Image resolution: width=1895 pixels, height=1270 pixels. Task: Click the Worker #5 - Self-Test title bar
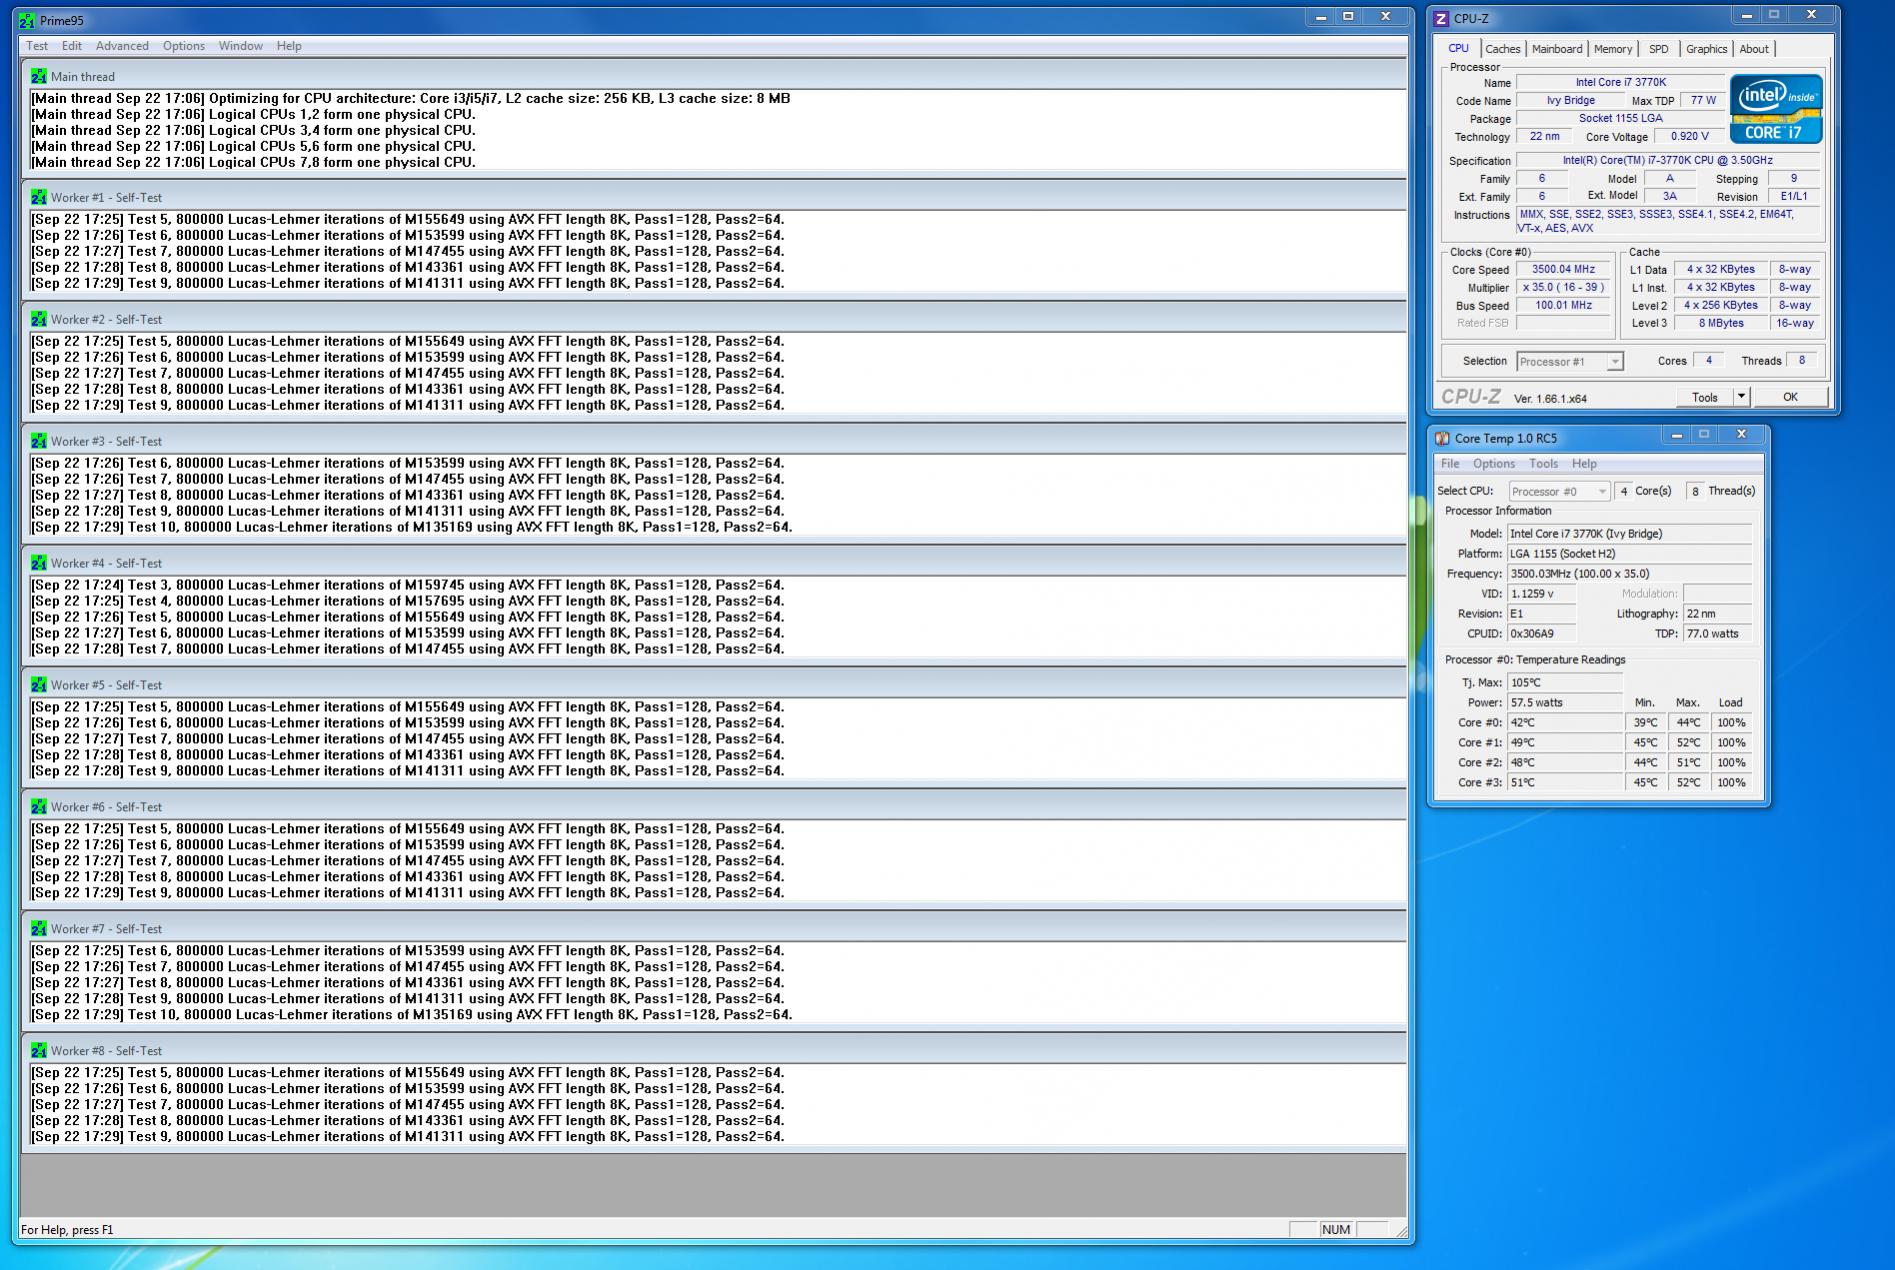[x=714, y=685]
